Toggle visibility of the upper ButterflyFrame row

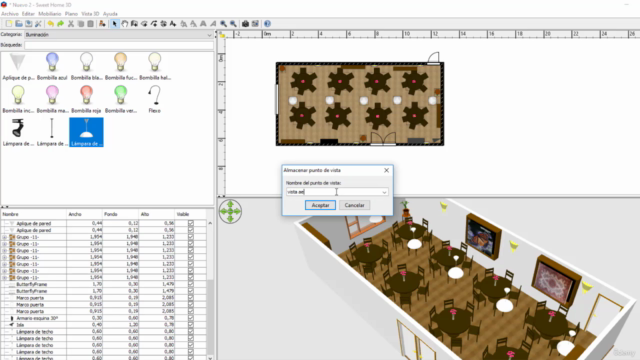191,284
